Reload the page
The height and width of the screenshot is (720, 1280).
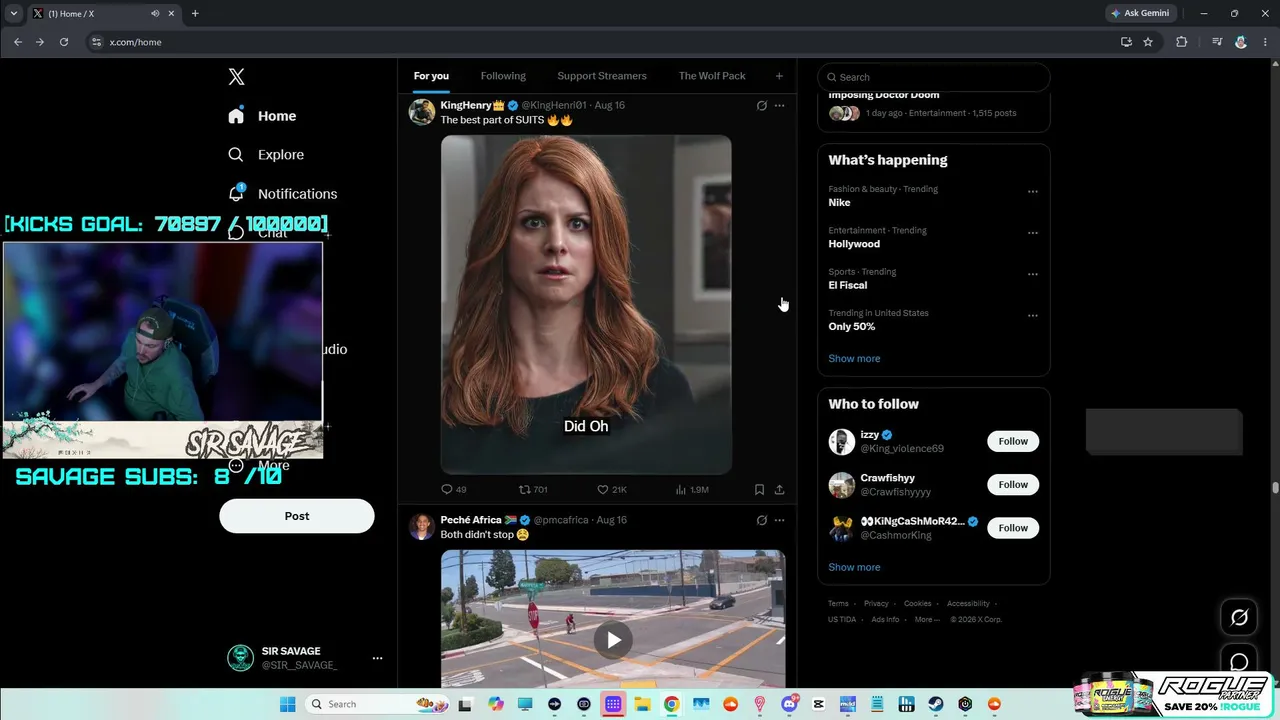(x=64, y=42)
